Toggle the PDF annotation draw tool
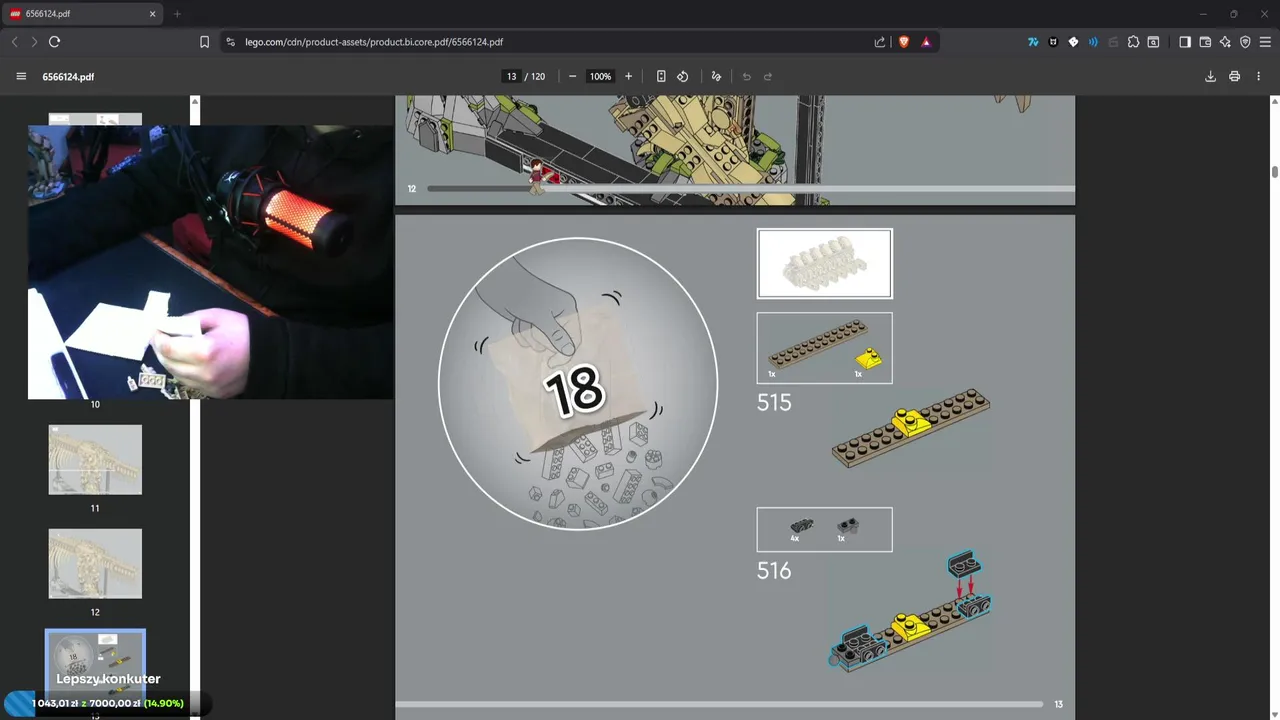 [x=716, y=76]
